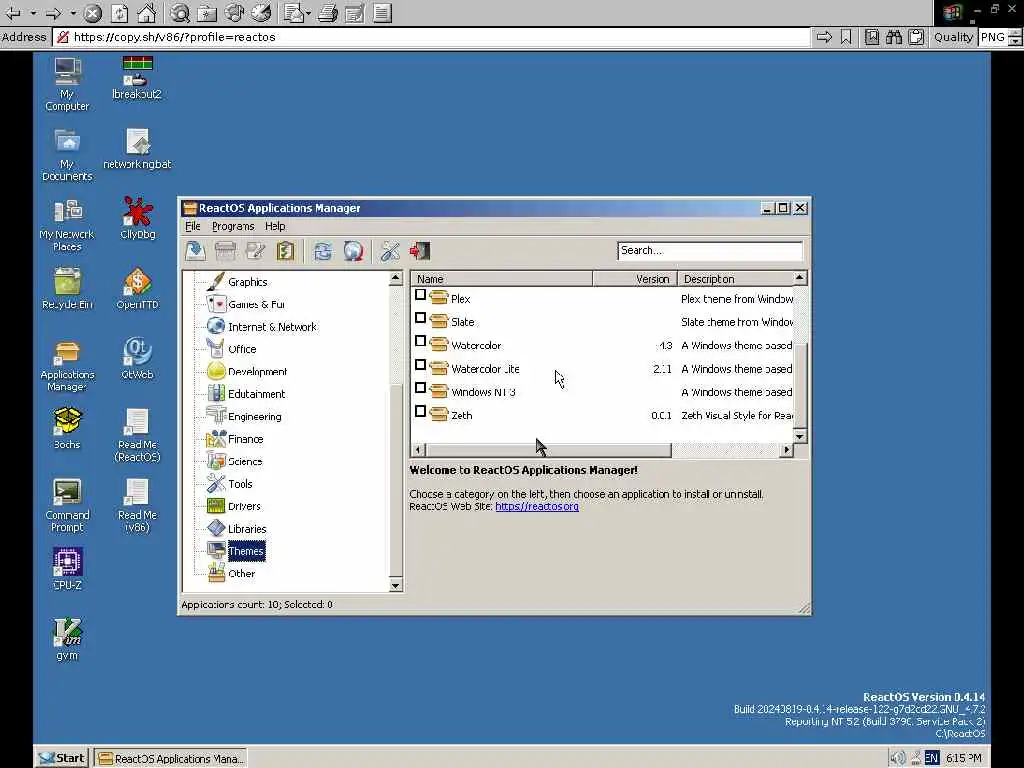Check the Slate theme checkbox
The height and width of the screenshot is (768, 1024).
[x=421, y=318]
